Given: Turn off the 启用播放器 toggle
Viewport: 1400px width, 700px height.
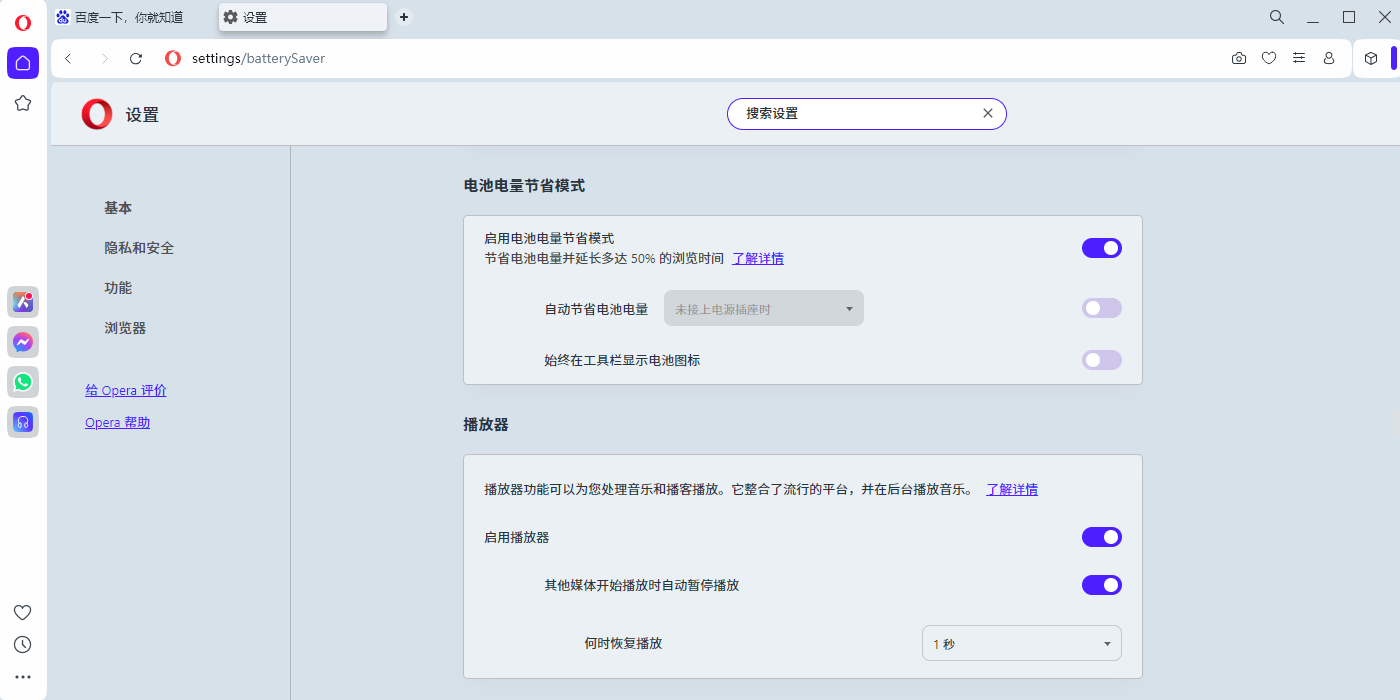Looking at the screenshot, I should (x=1101, y=537).
